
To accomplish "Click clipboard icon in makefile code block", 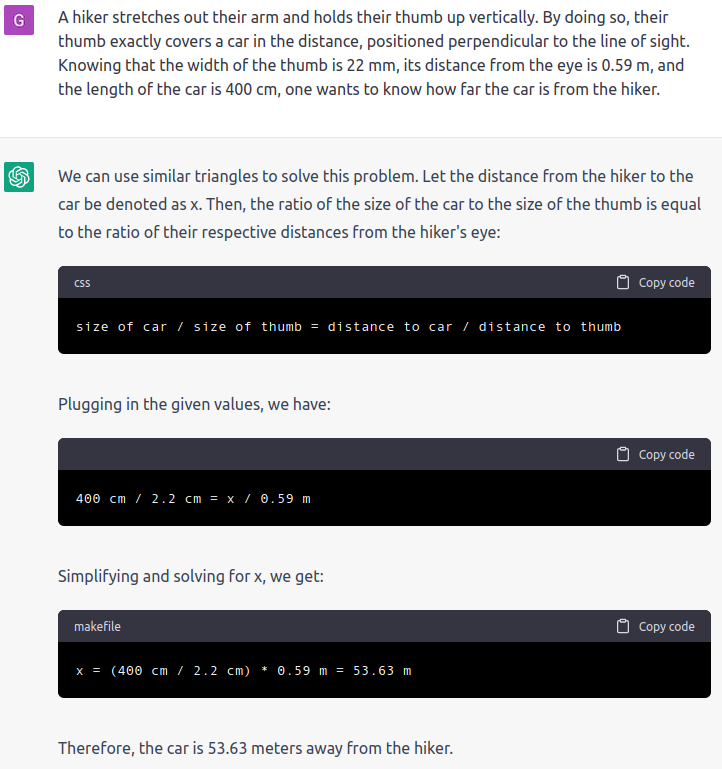I will [622, 626].
